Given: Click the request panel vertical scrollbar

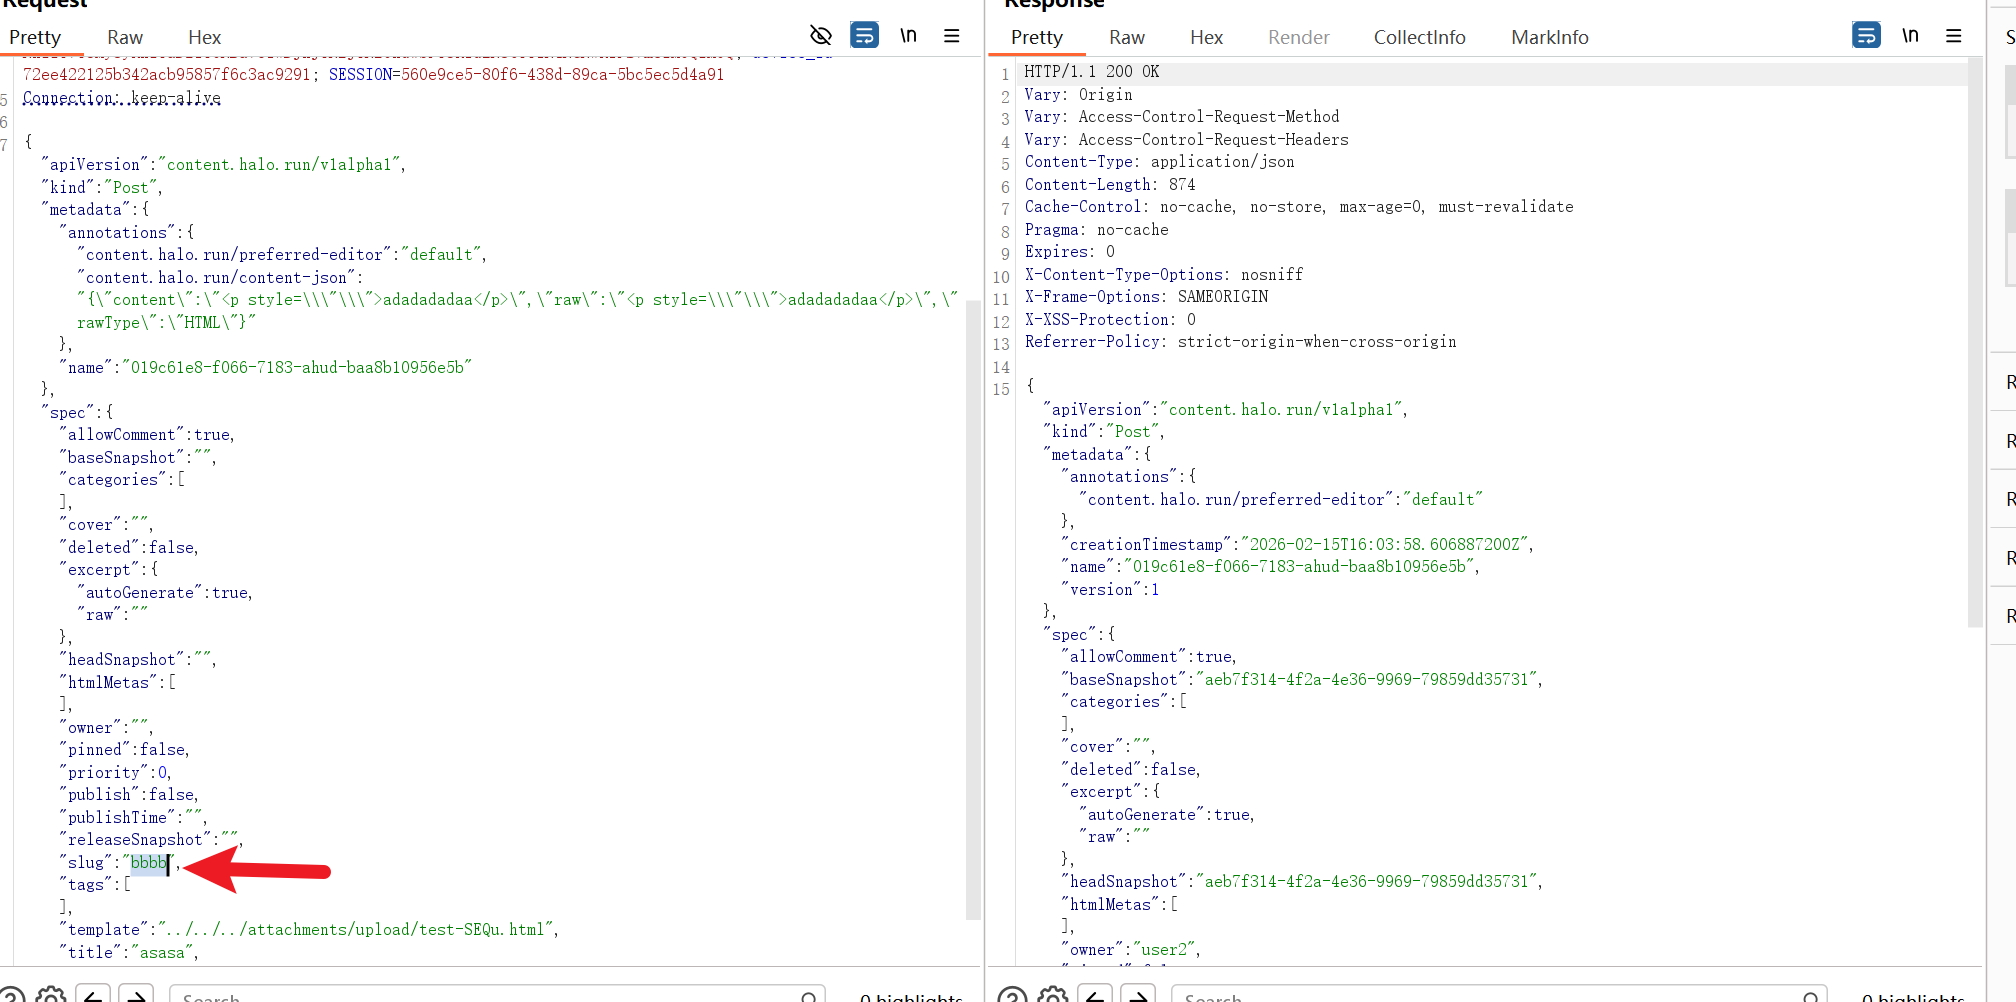Looking at the screenshot, I should [x=973, y=600].
